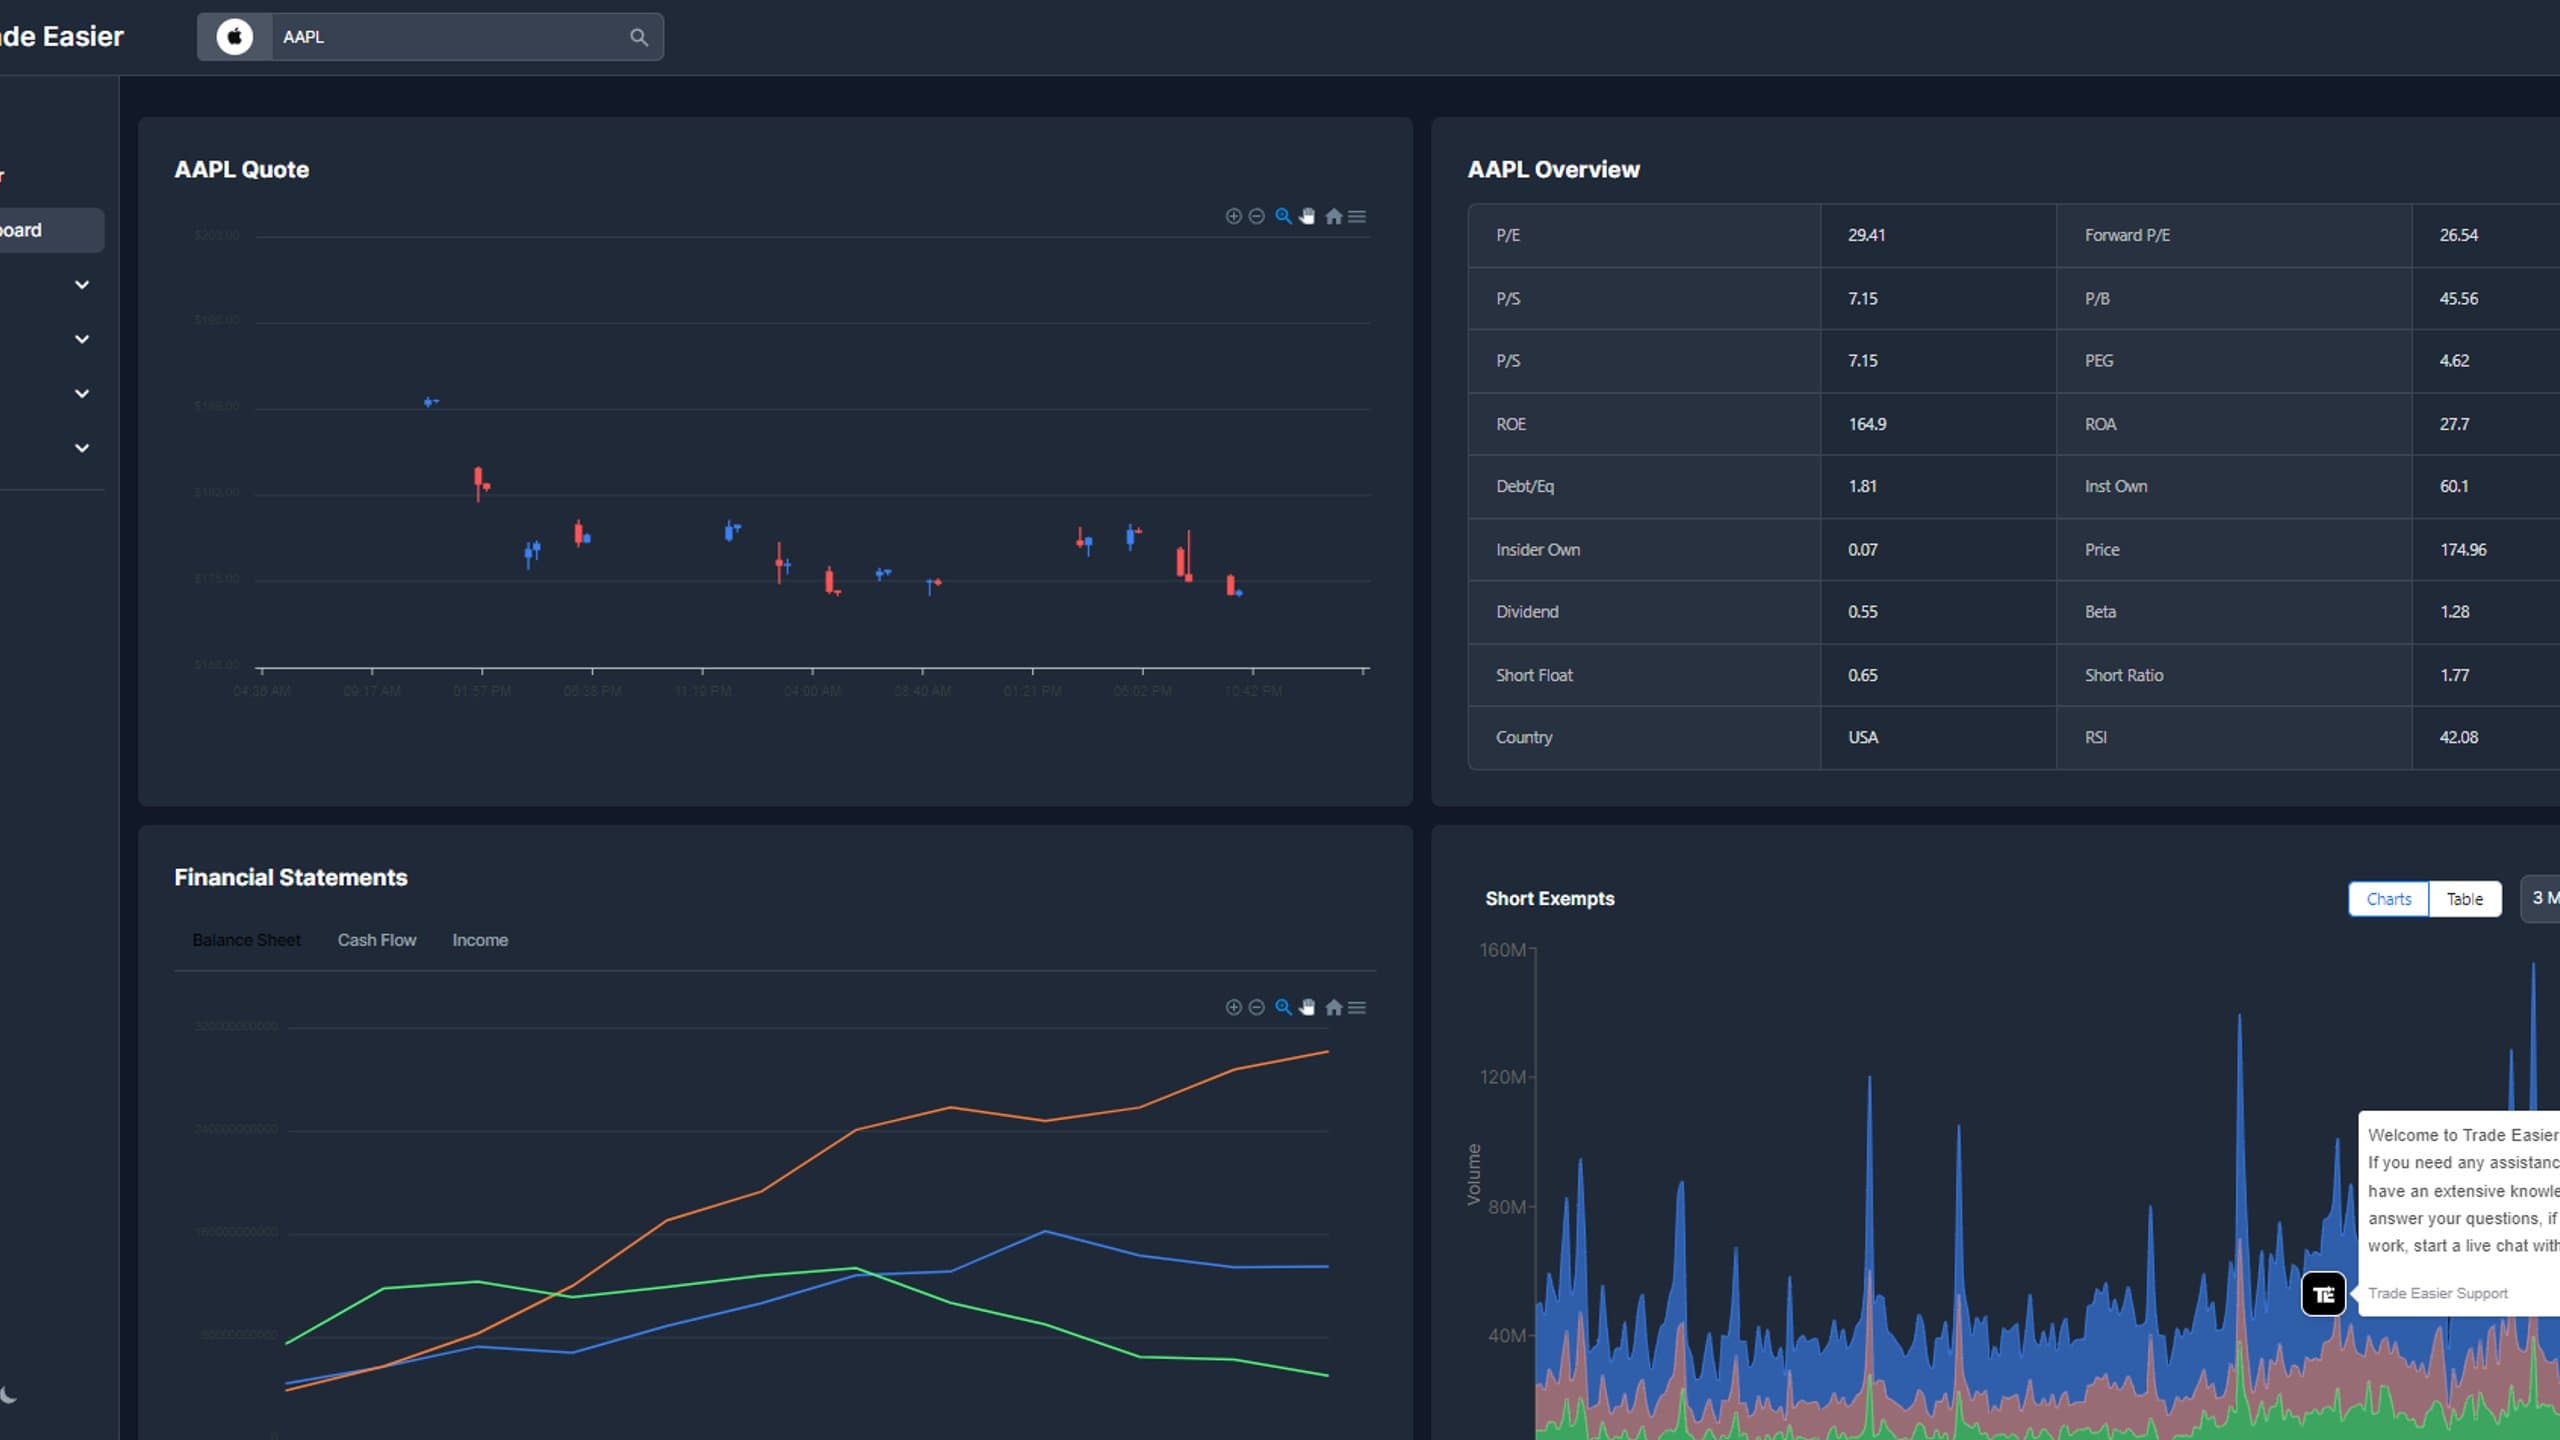This screenshot has height=1440, width=2560.
Task: Expand the second sidebar chevron from the top
Action: click(x=82, y=339)
